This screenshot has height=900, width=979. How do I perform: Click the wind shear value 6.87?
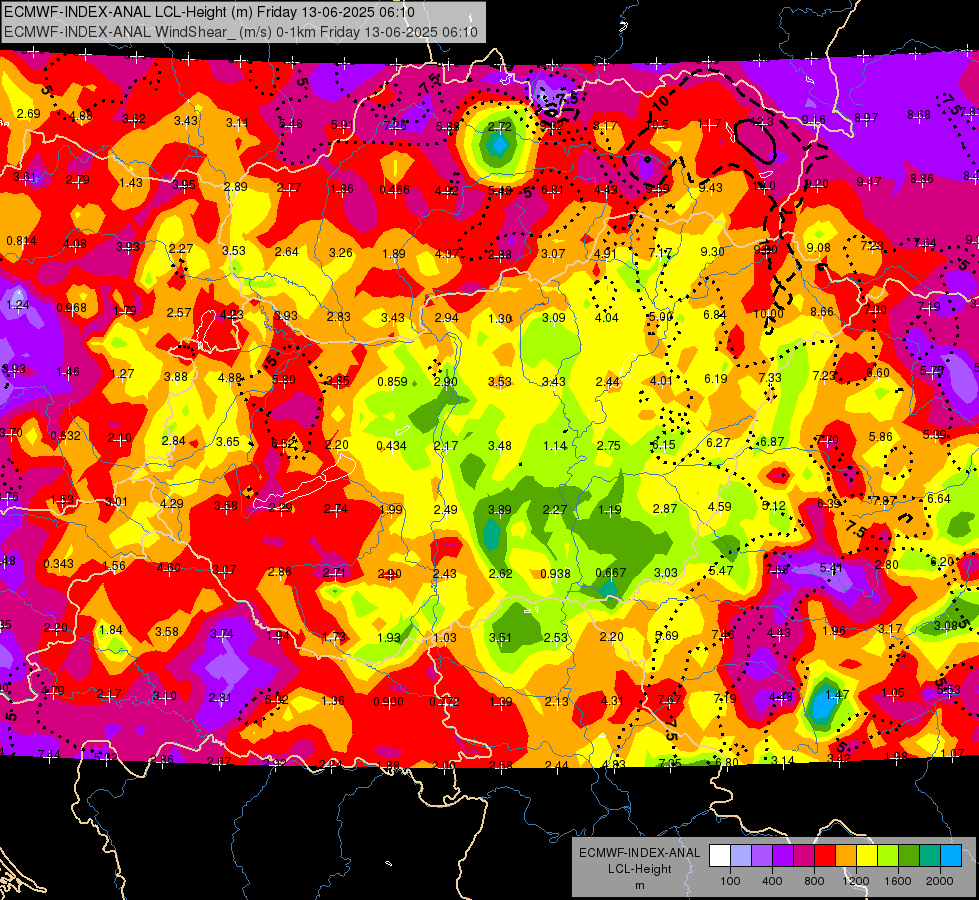(x=772, y=441)
